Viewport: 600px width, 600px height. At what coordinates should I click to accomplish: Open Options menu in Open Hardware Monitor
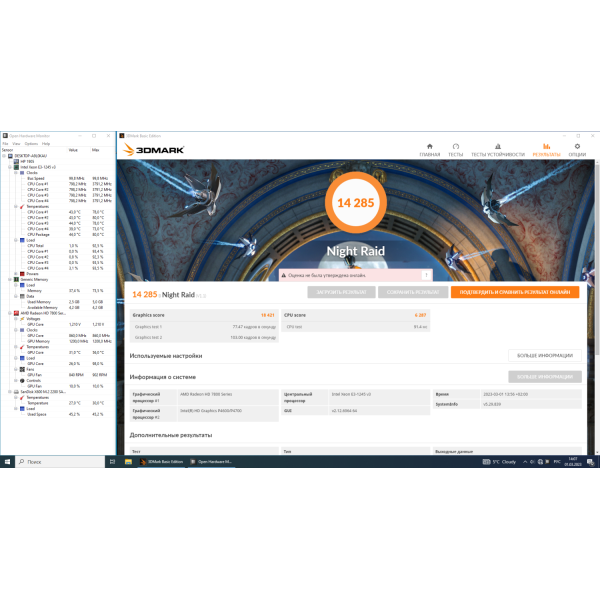click(x=31, y=144)
